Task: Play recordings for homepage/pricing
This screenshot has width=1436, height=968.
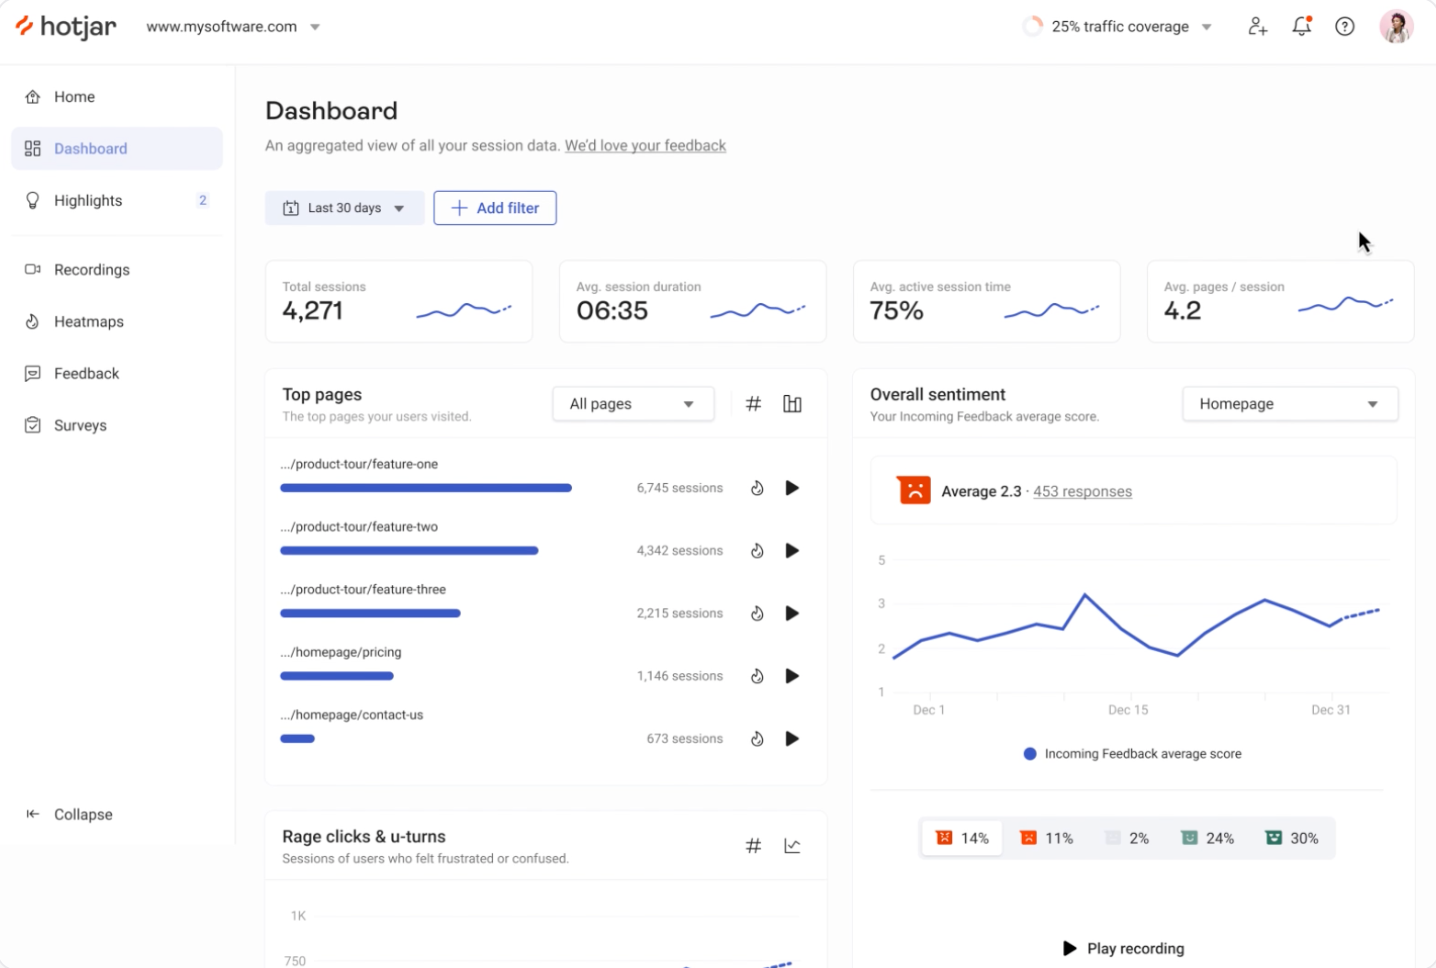Action: coord(792,676)
